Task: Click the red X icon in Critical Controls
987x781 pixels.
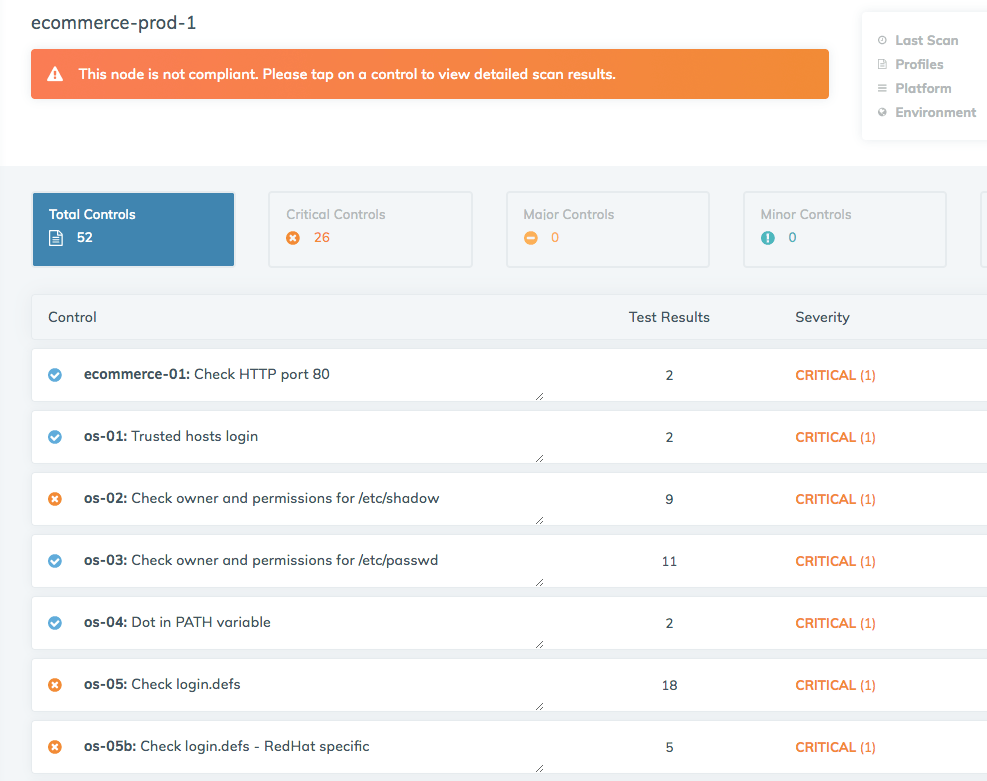Action: point(293,238)
